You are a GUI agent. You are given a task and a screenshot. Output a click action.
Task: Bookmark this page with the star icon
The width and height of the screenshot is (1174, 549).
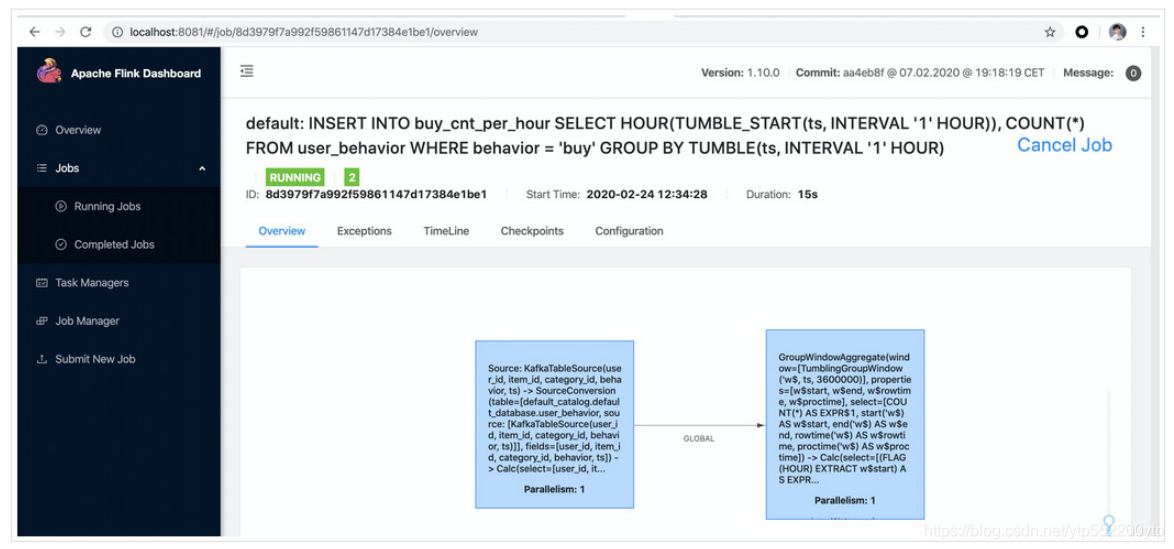pyautogui.click(x=1050, y=32)
